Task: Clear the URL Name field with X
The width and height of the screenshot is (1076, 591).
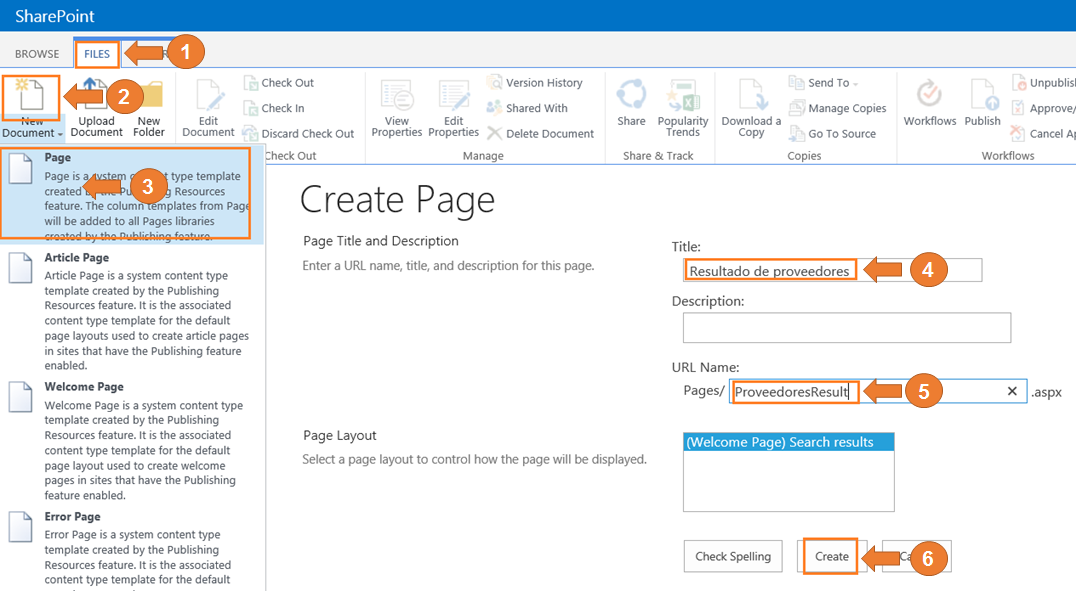Action: click(x=1012, y=391)
